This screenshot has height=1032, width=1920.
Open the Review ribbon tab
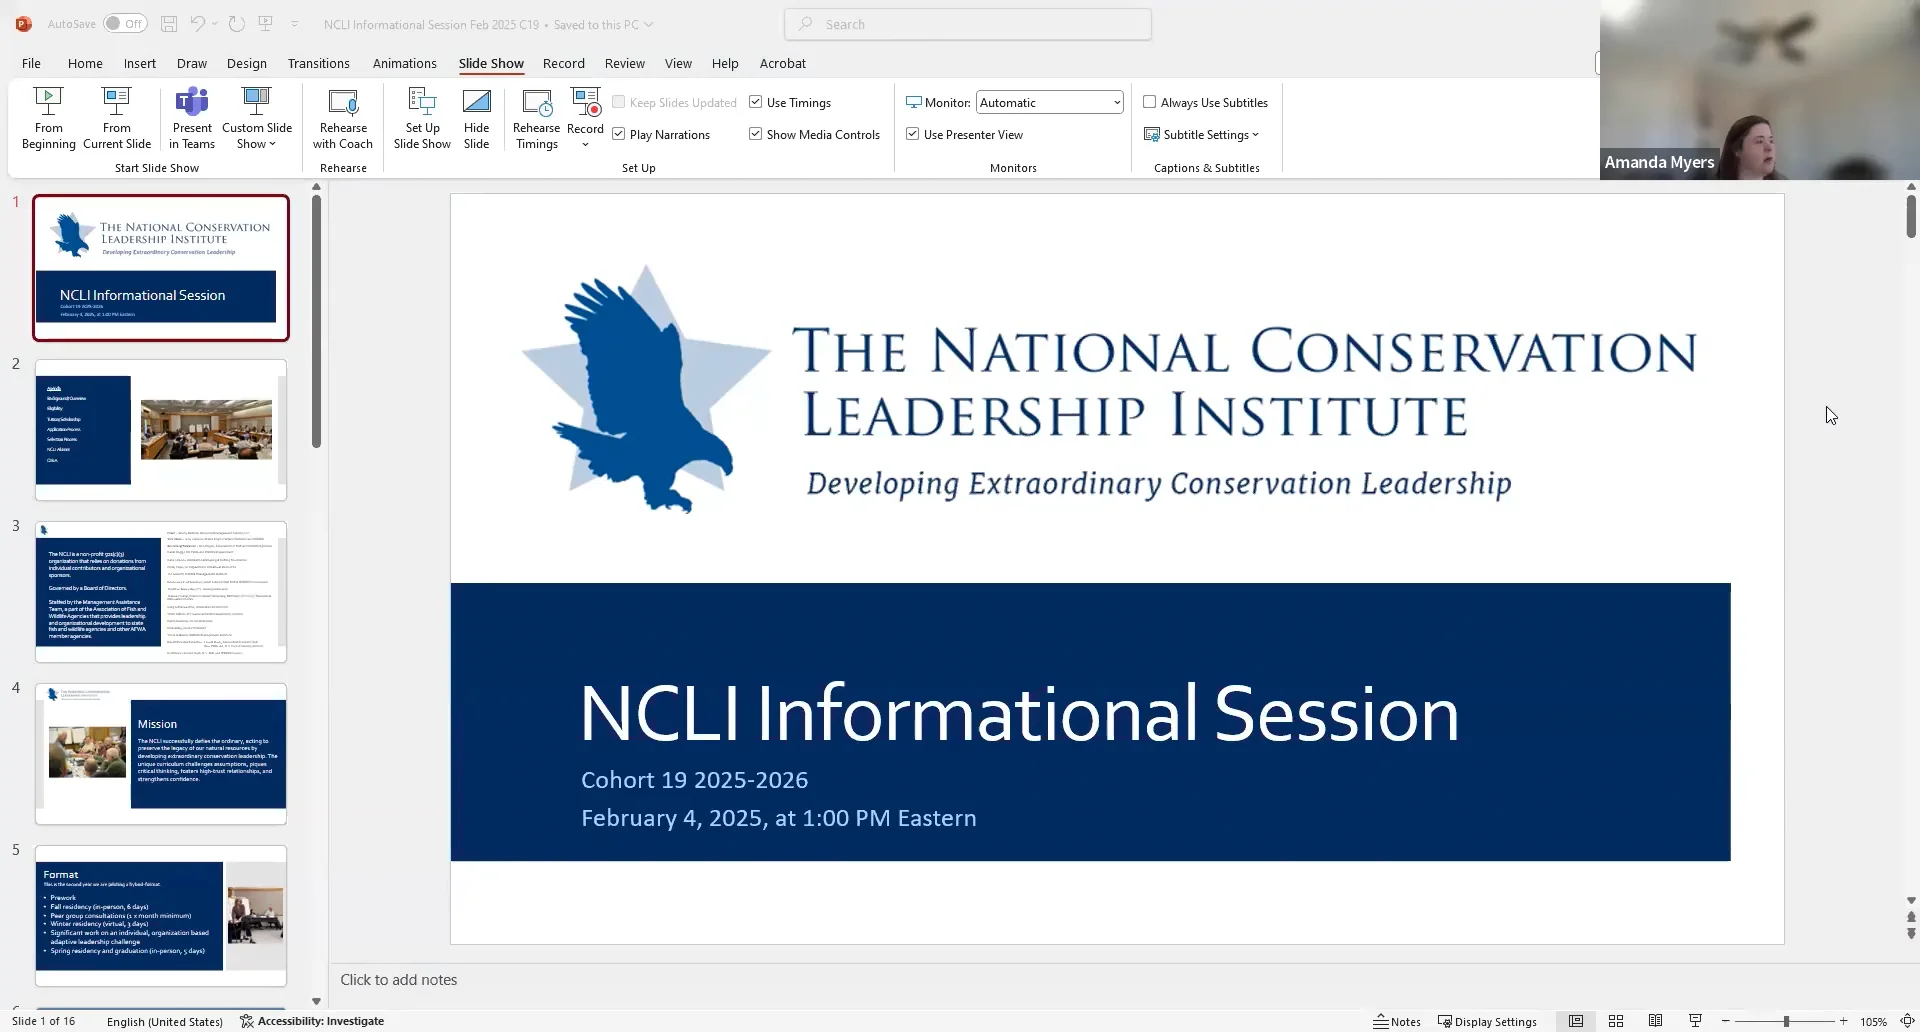click(624, 63)
